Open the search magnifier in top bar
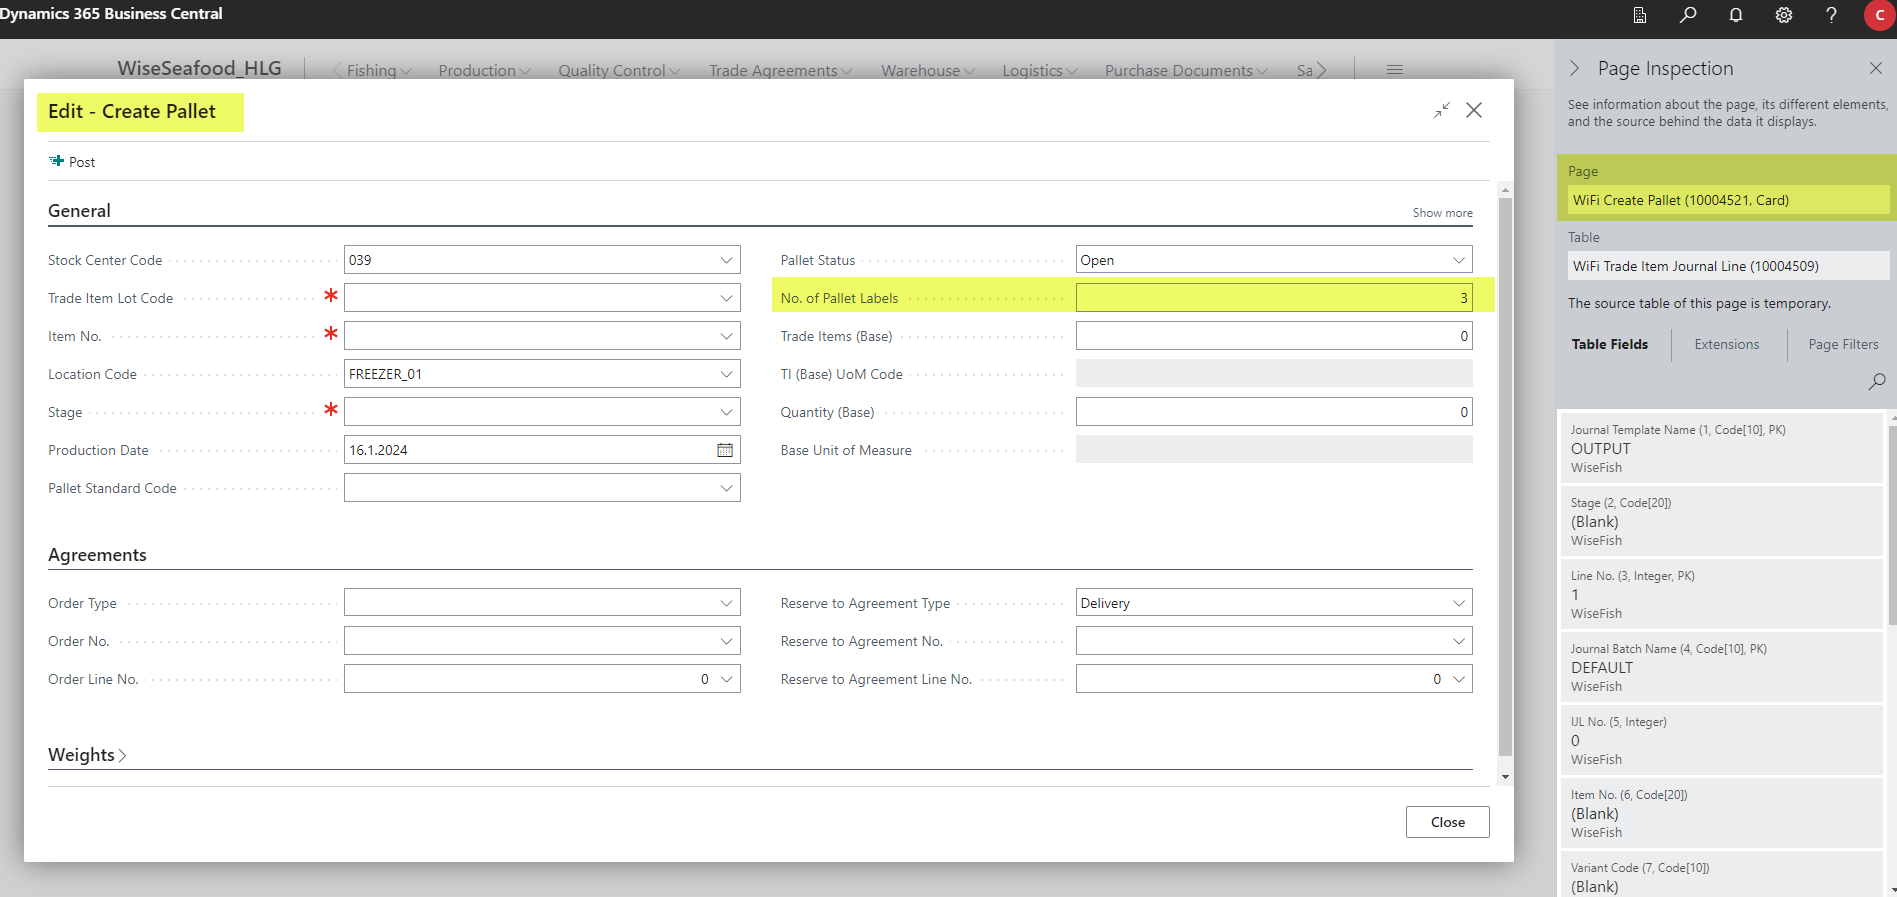The width and height of the screenshot is (1897, 897). pos(1688,15)
